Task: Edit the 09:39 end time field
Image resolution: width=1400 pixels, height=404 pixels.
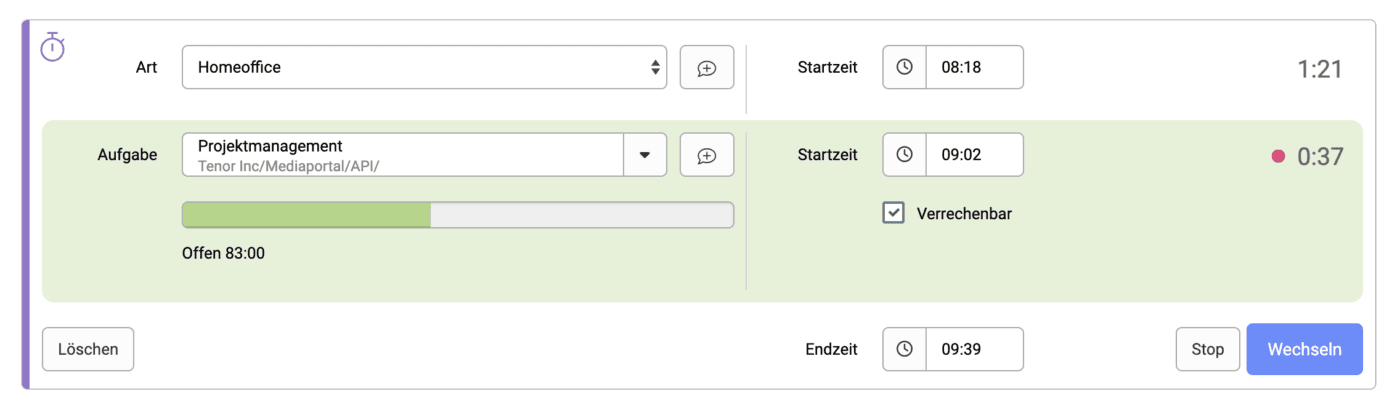Action: [x=973, y=349]
